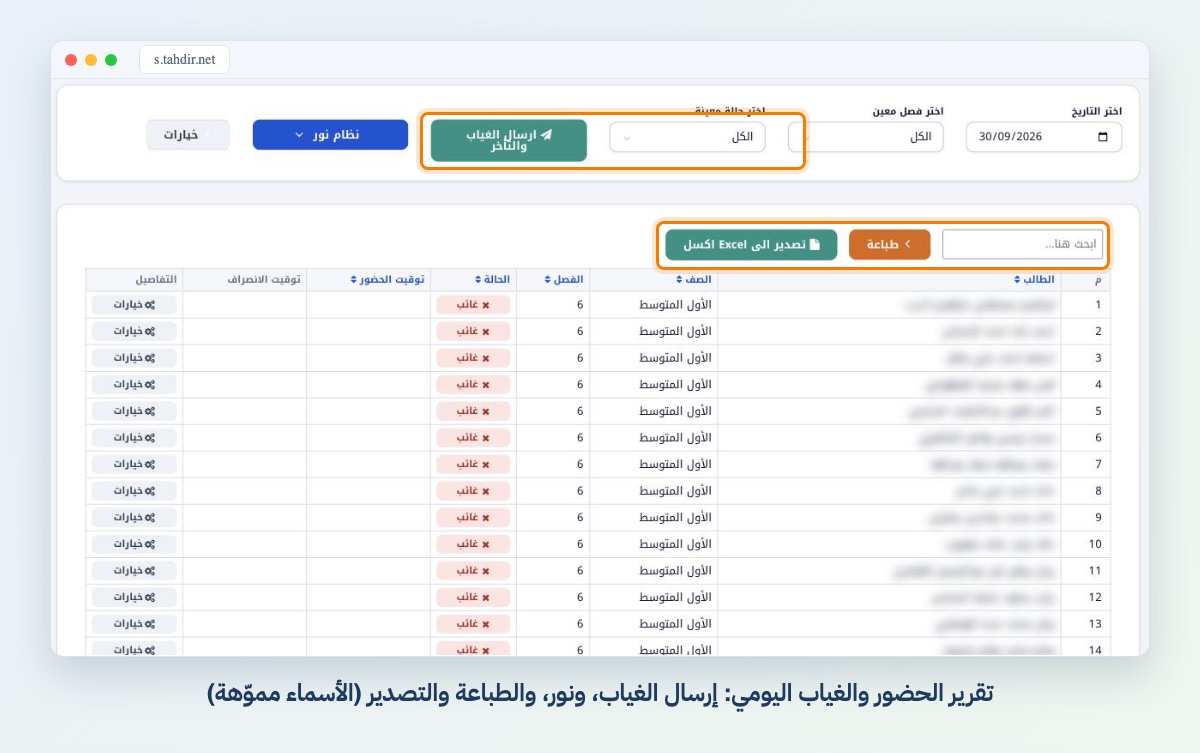The width and height of the screenshot is (1200, 753).
Task: Open خيارات for student row 10
Action: click(134, 544)
